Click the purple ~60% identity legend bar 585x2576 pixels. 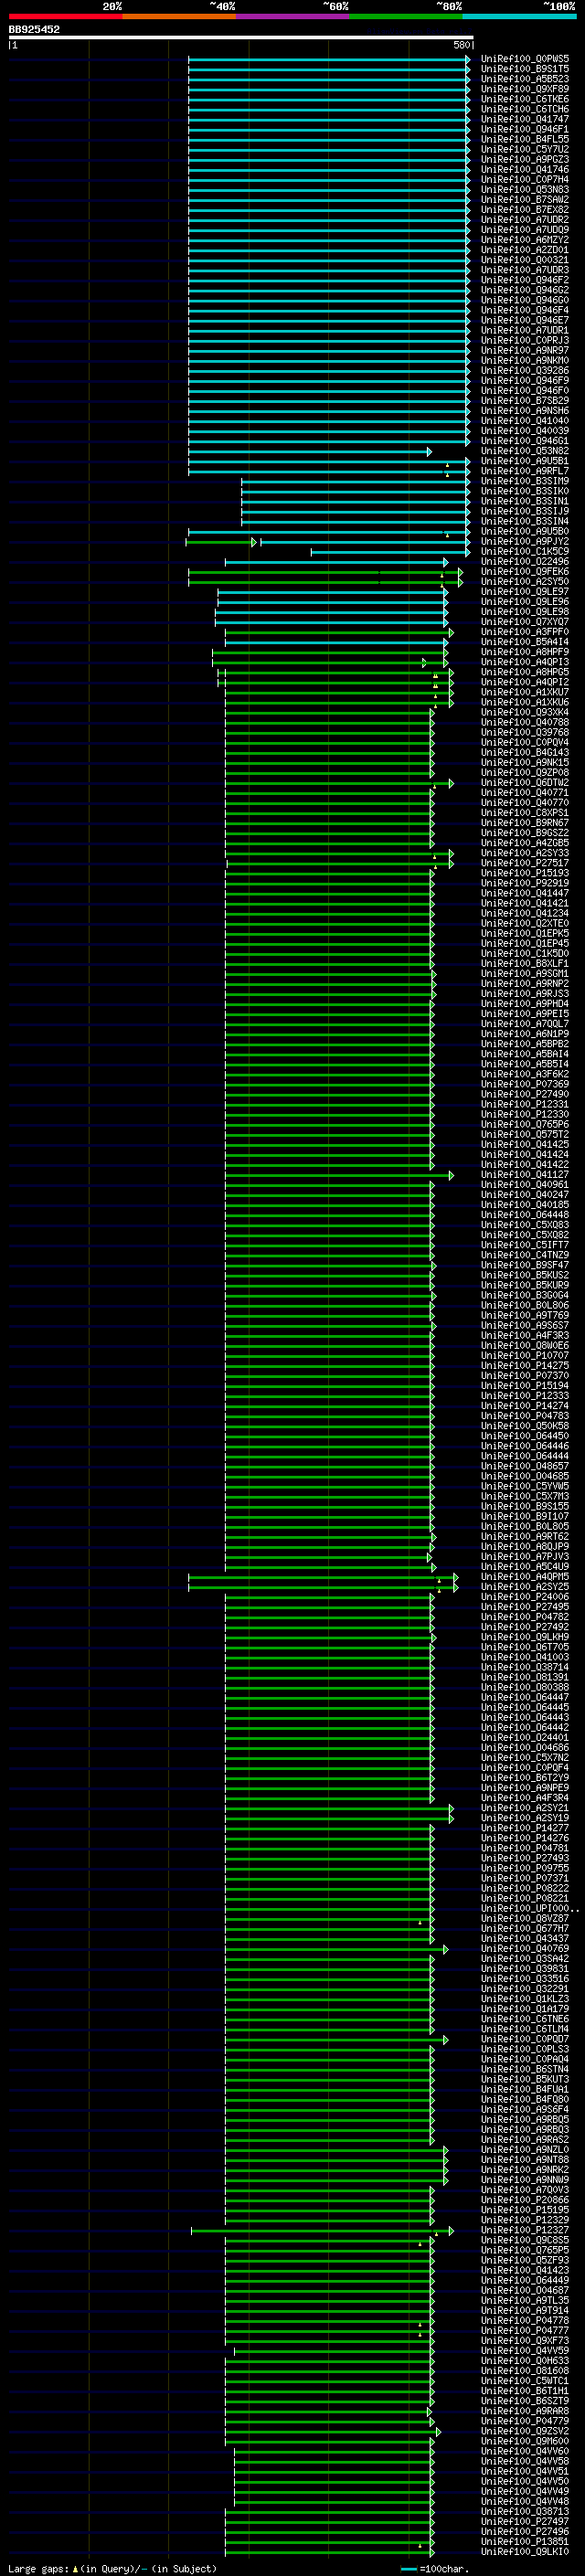point(293,17)
